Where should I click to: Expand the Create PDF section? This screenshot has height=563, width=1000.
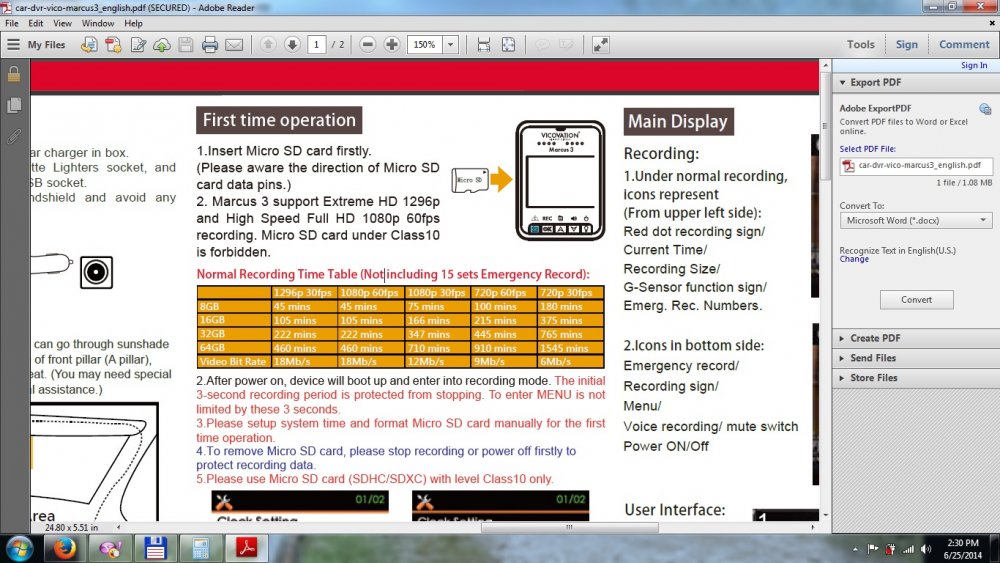pos(875,338)
